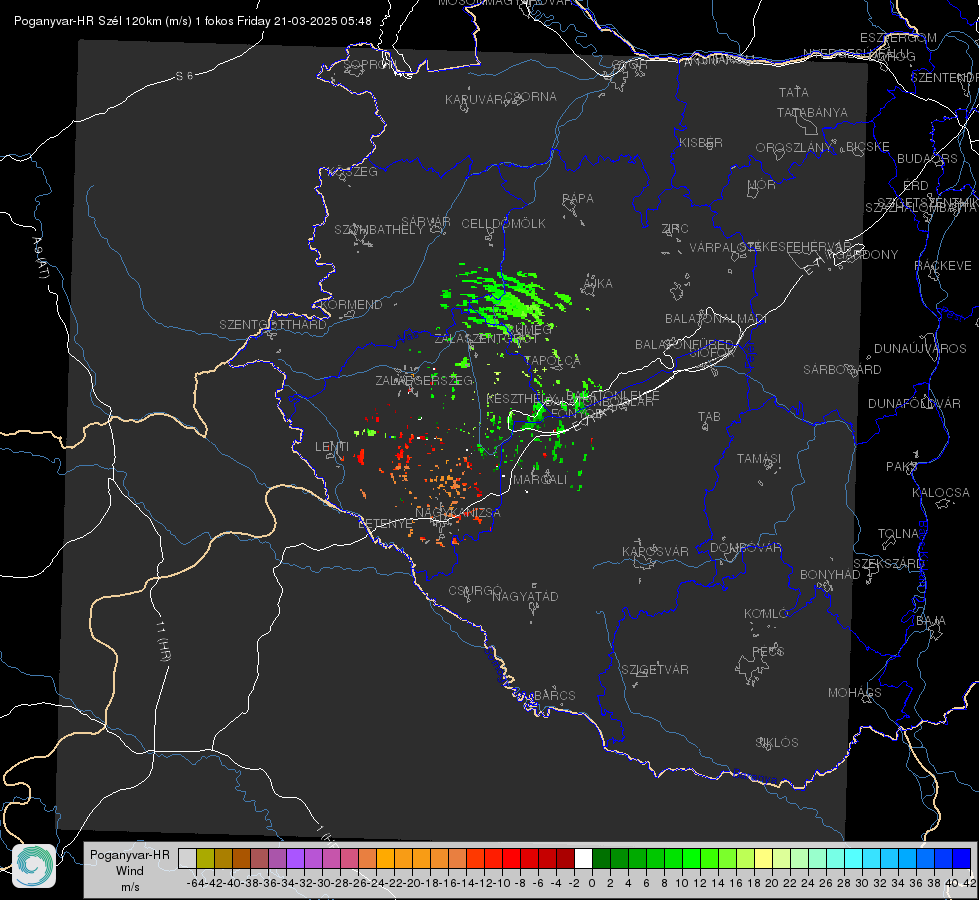979x900 pixels.
Task: Click the KAPOSVAR city label
Action: click(655, 551)
